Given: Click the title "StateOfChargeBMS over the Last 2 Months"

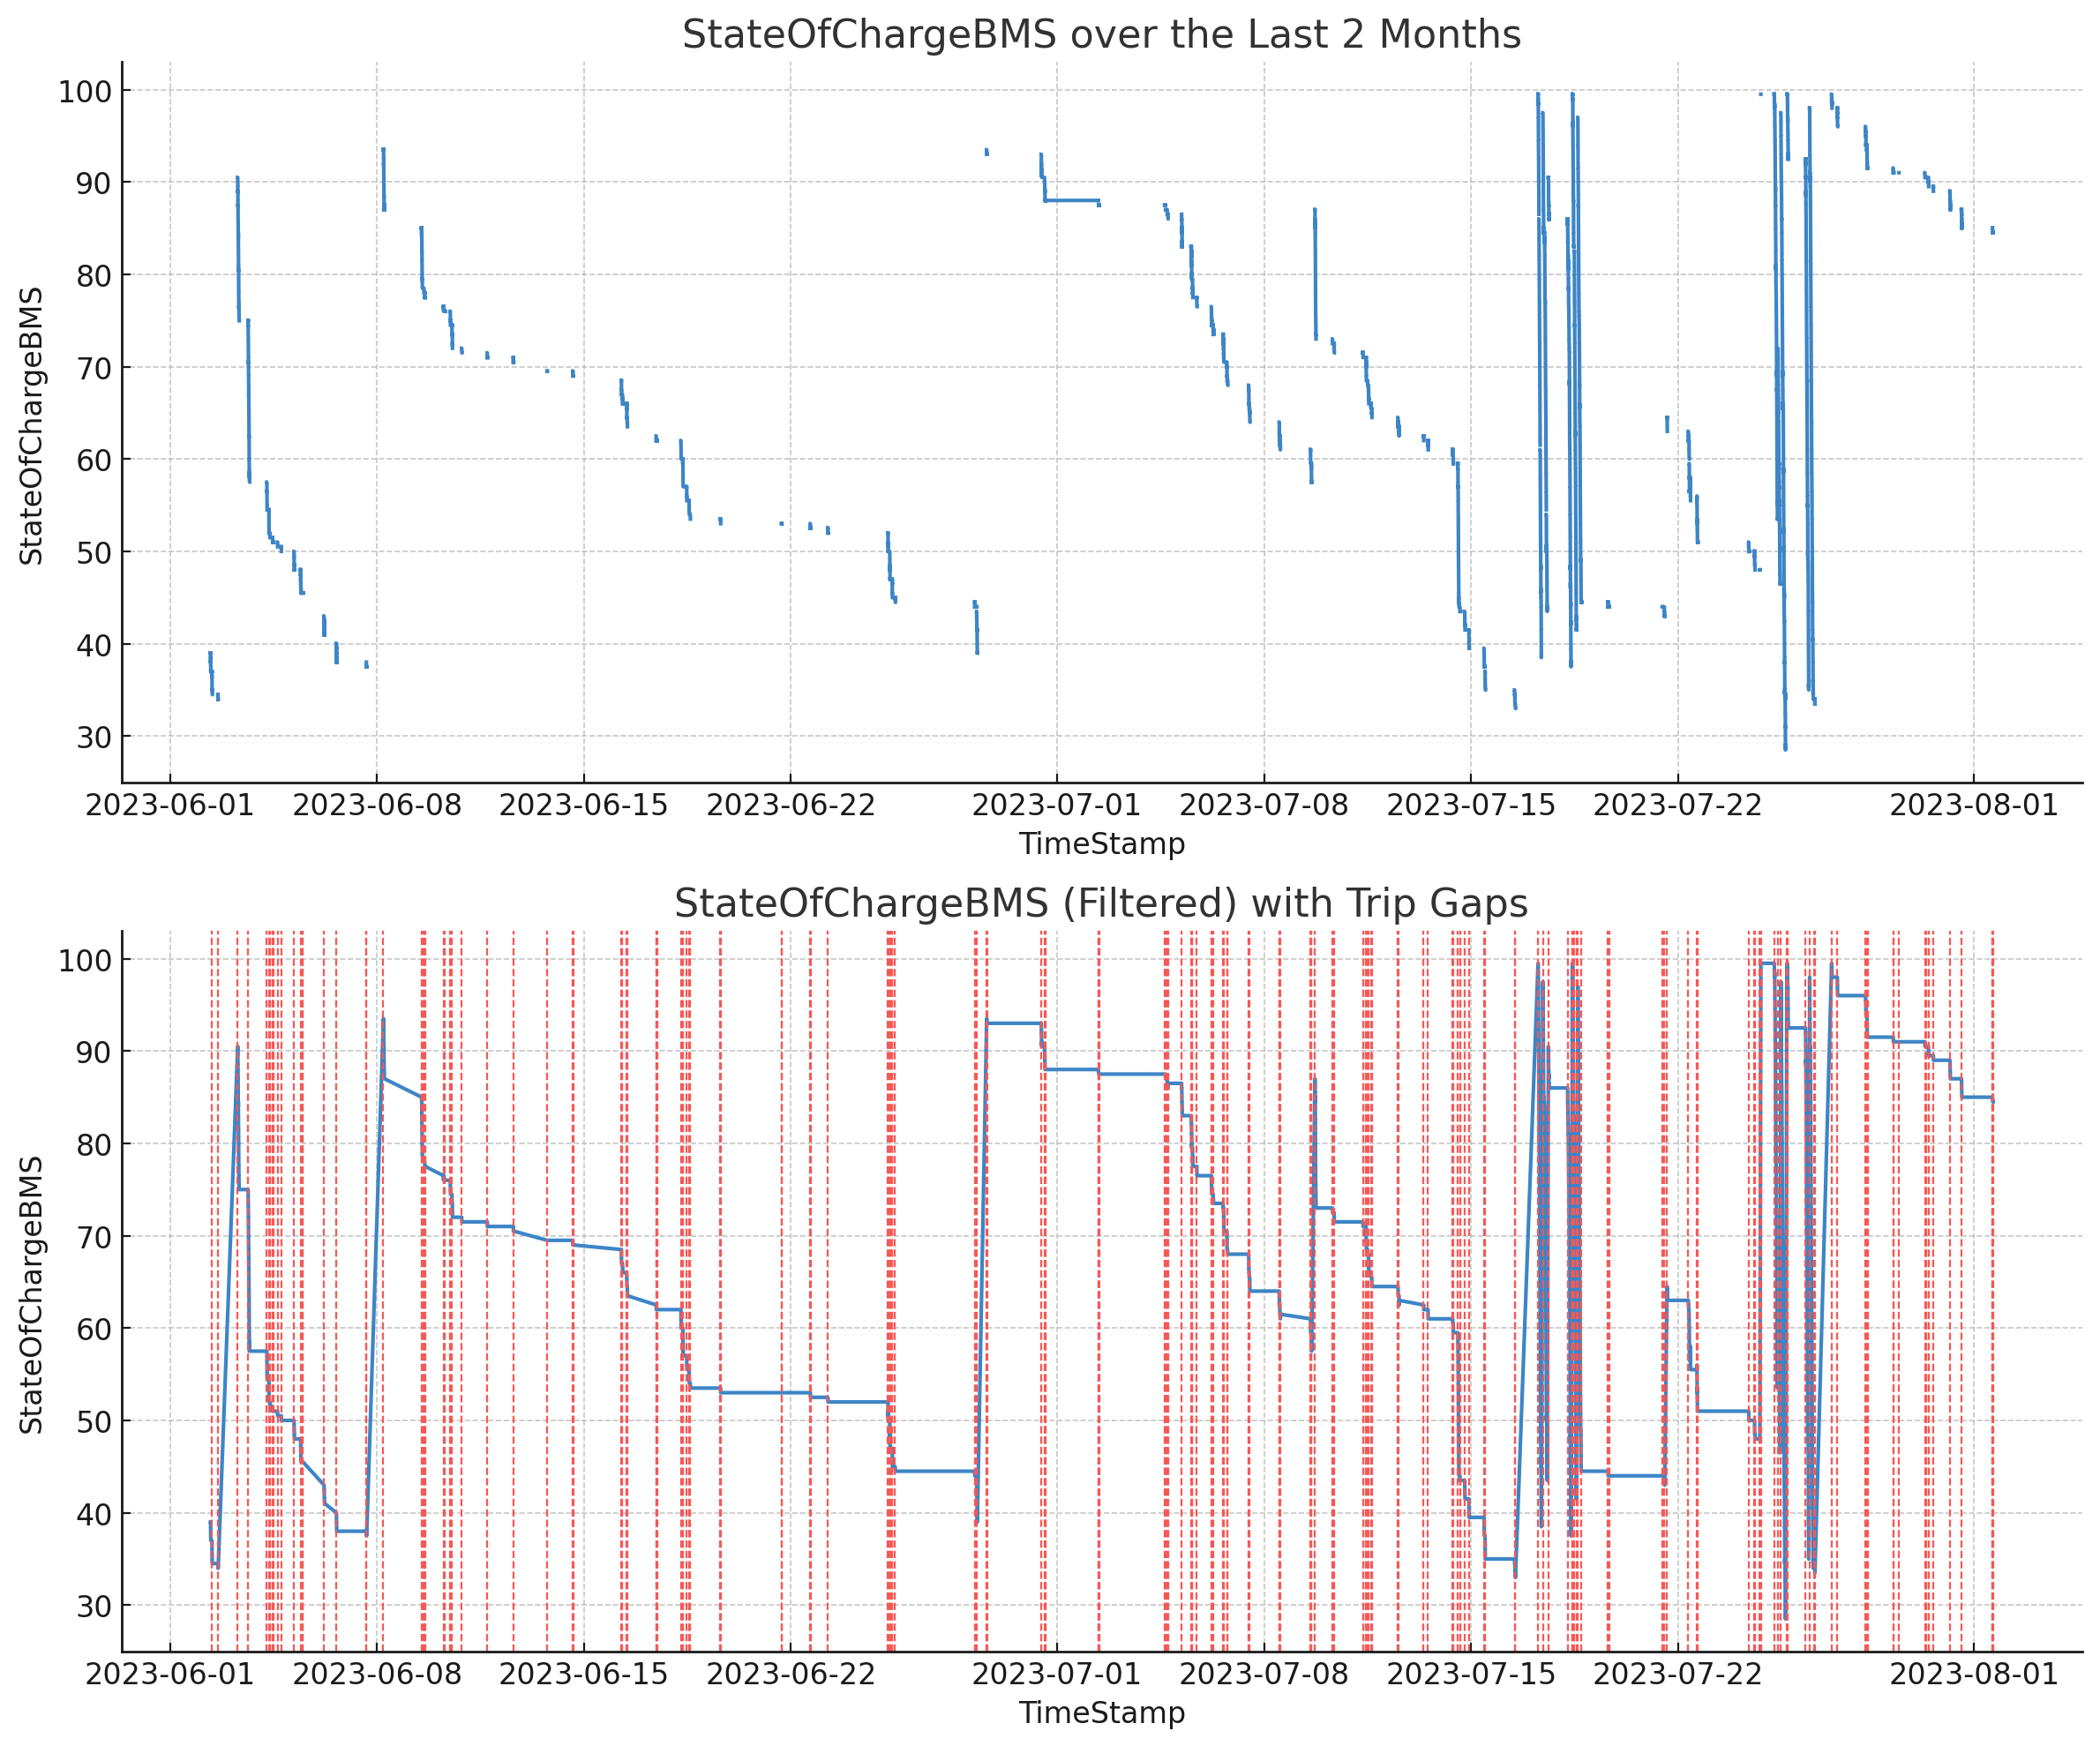Looking at the screenshot, I should [x=1101, y=35].
